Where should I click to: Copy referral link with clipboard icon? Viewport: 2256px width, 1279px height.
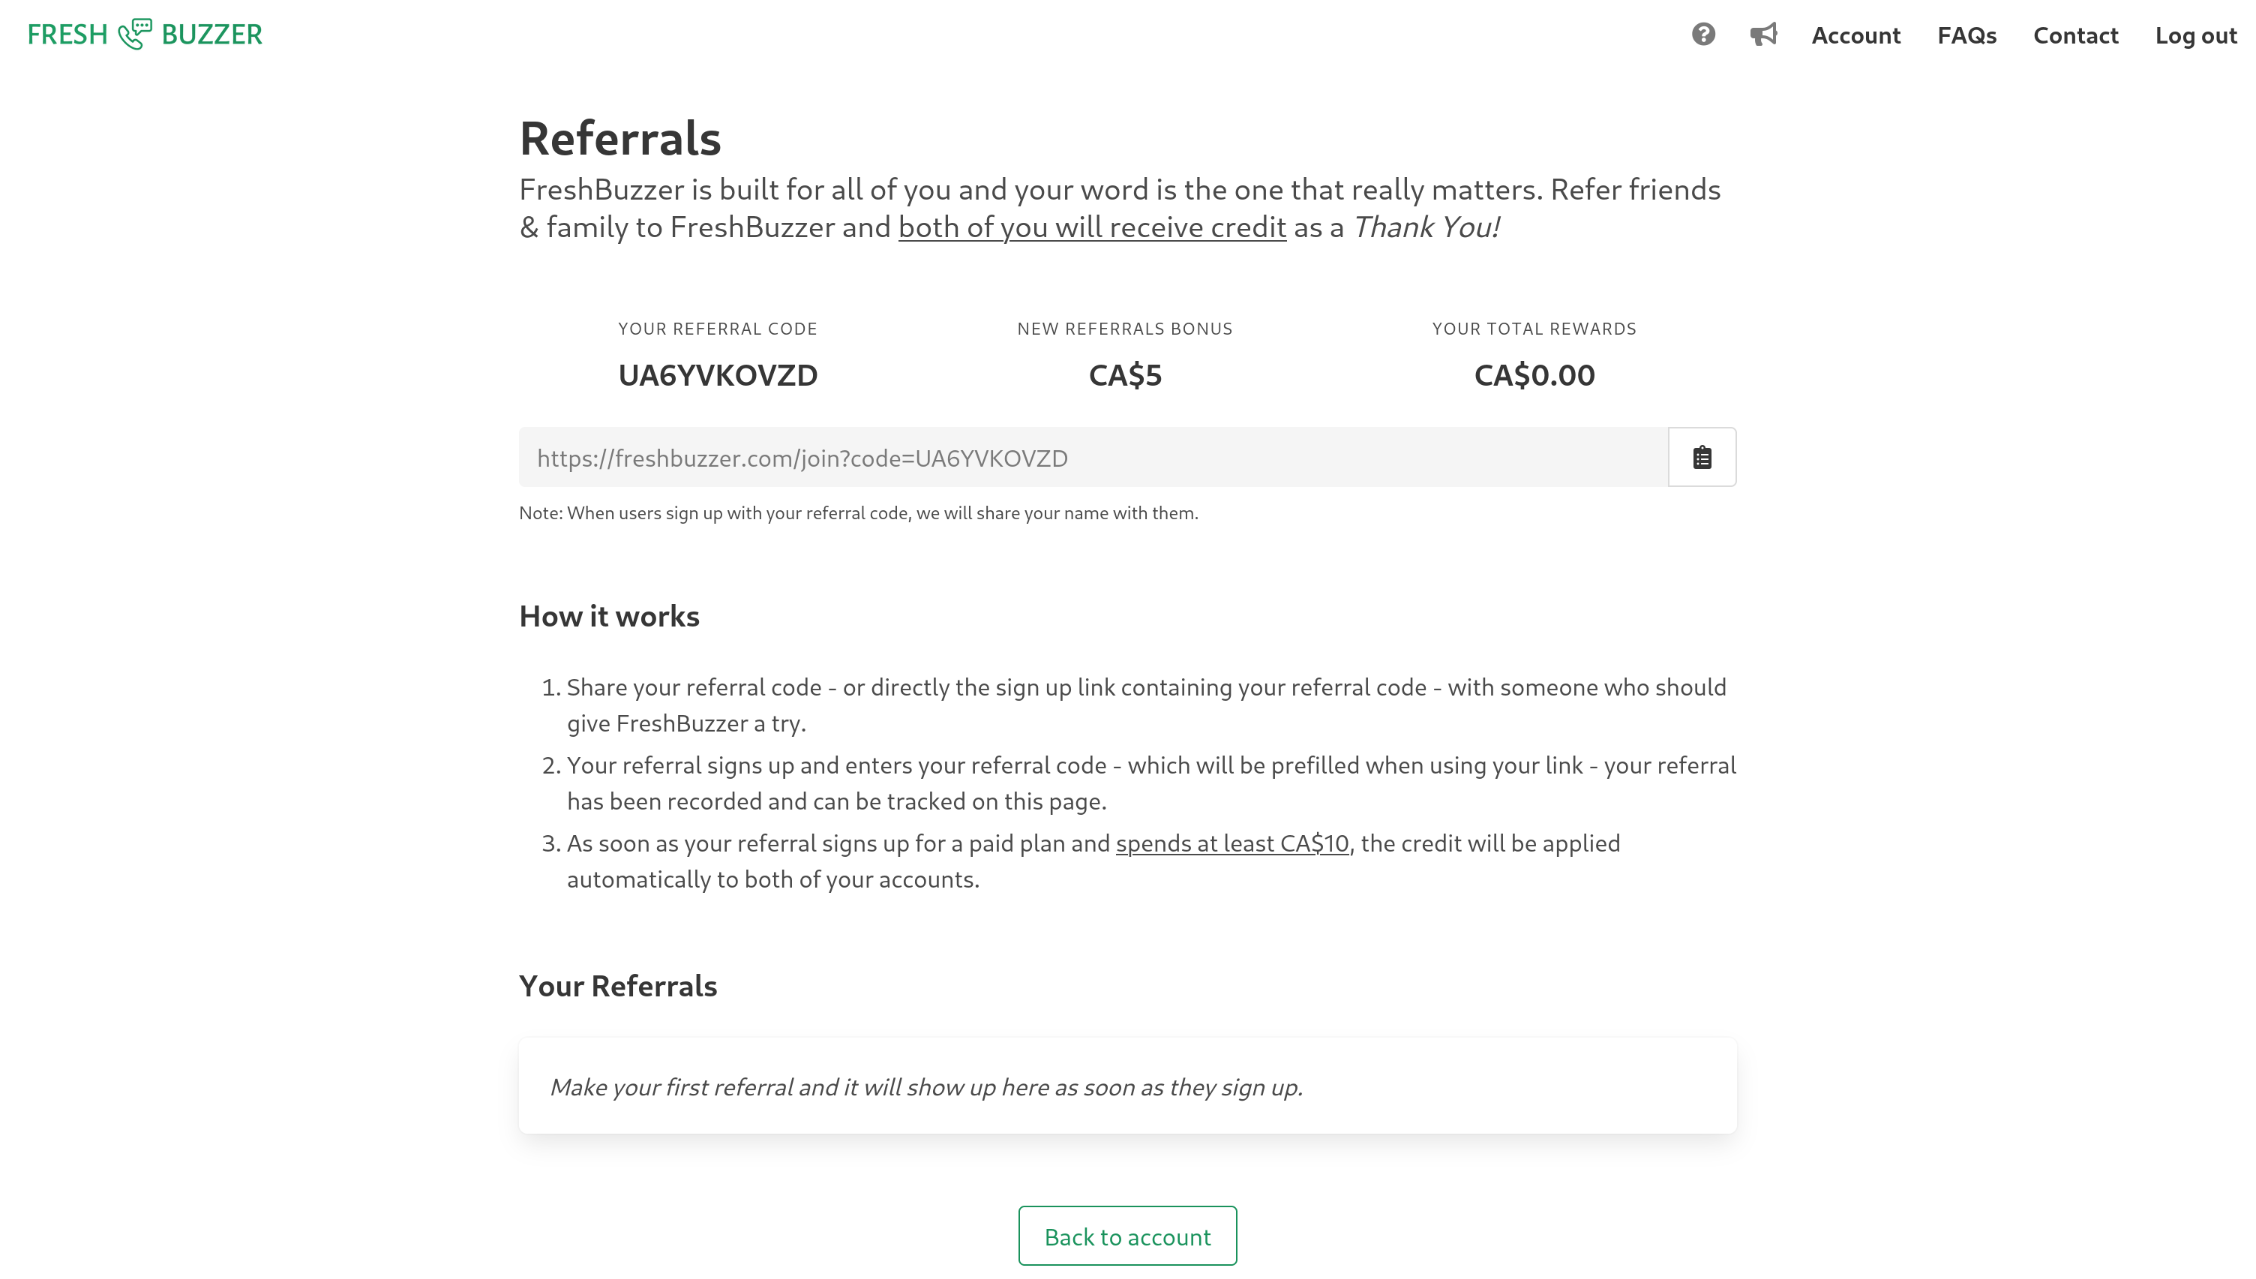[1702, 458]
